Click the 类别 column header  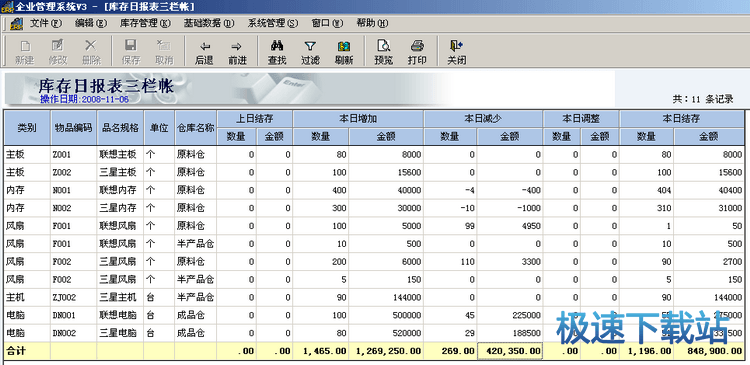[x=27, y=128]
